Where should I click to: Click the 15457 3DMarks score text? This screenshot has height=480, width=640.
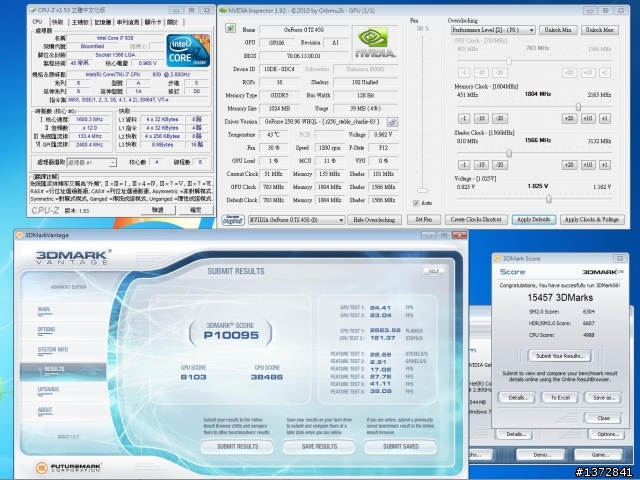560,298
